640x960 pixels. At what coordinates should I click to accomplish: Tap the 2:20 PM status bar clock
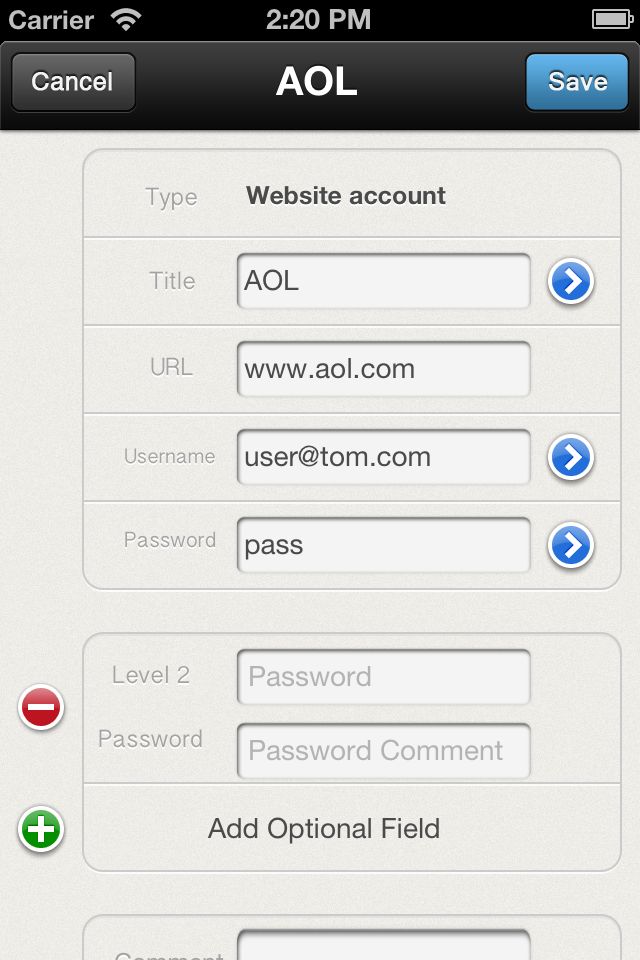(319, 19)
